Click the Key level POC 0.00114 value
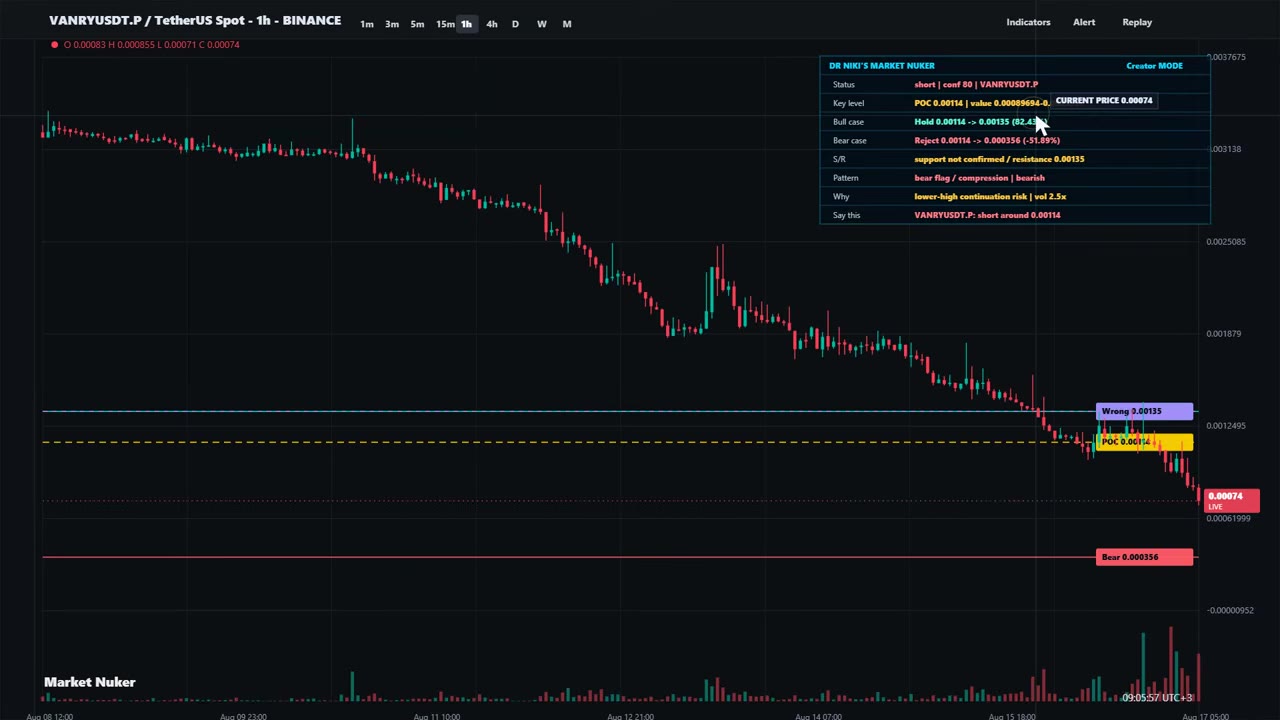The height and width of the screenshot is (720, 1280). [981, 103]
